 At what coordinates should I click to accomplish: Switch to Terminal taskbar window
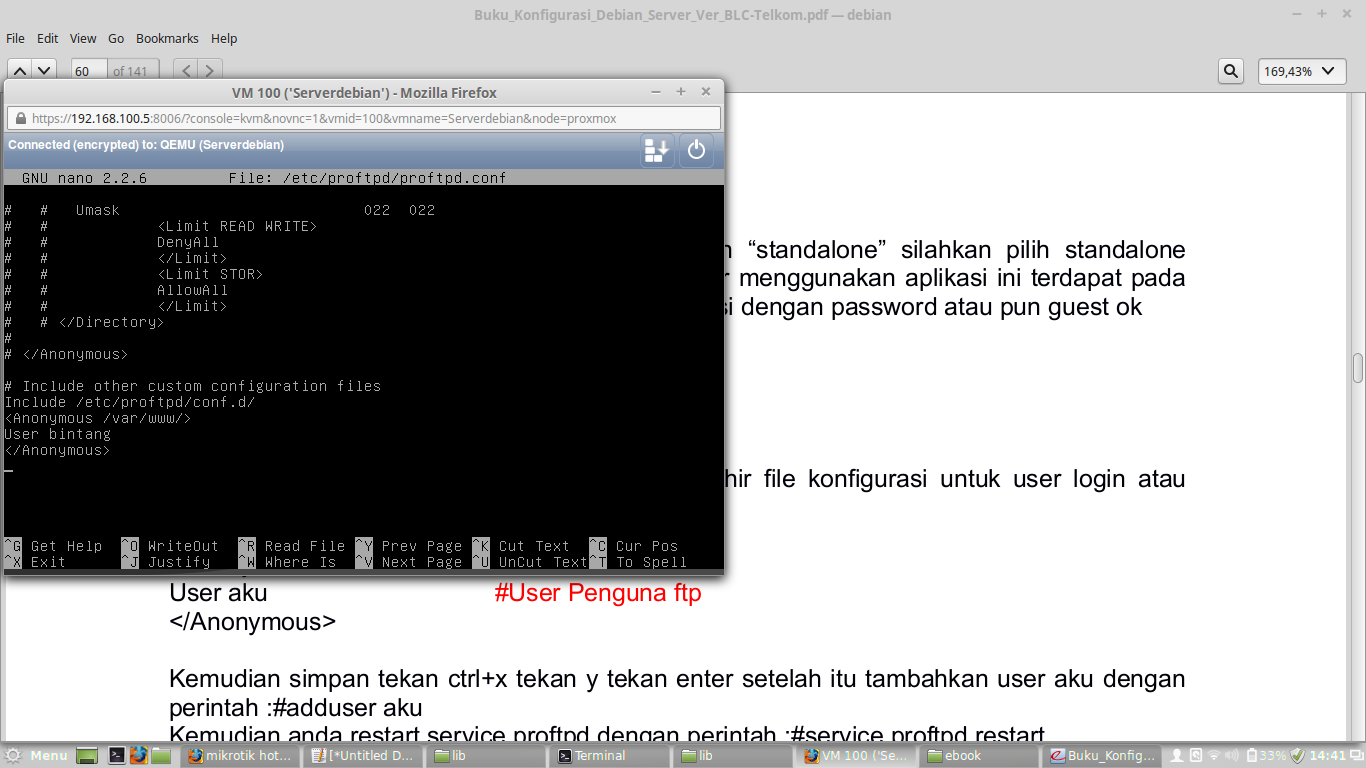point(610,756)
